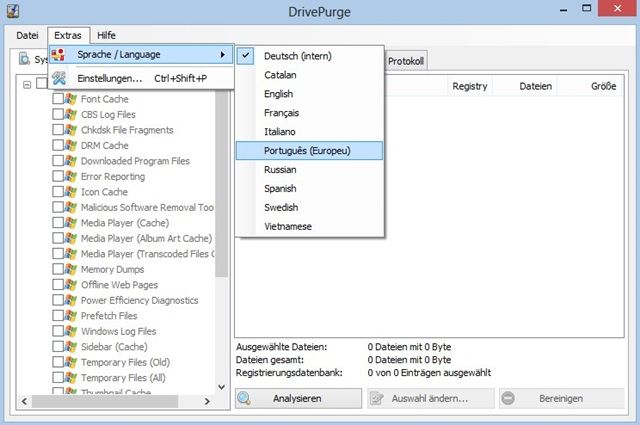Click the Einstellungen tools icon
The height and width of the screenshot is (425, 640).
click(59, 78)
